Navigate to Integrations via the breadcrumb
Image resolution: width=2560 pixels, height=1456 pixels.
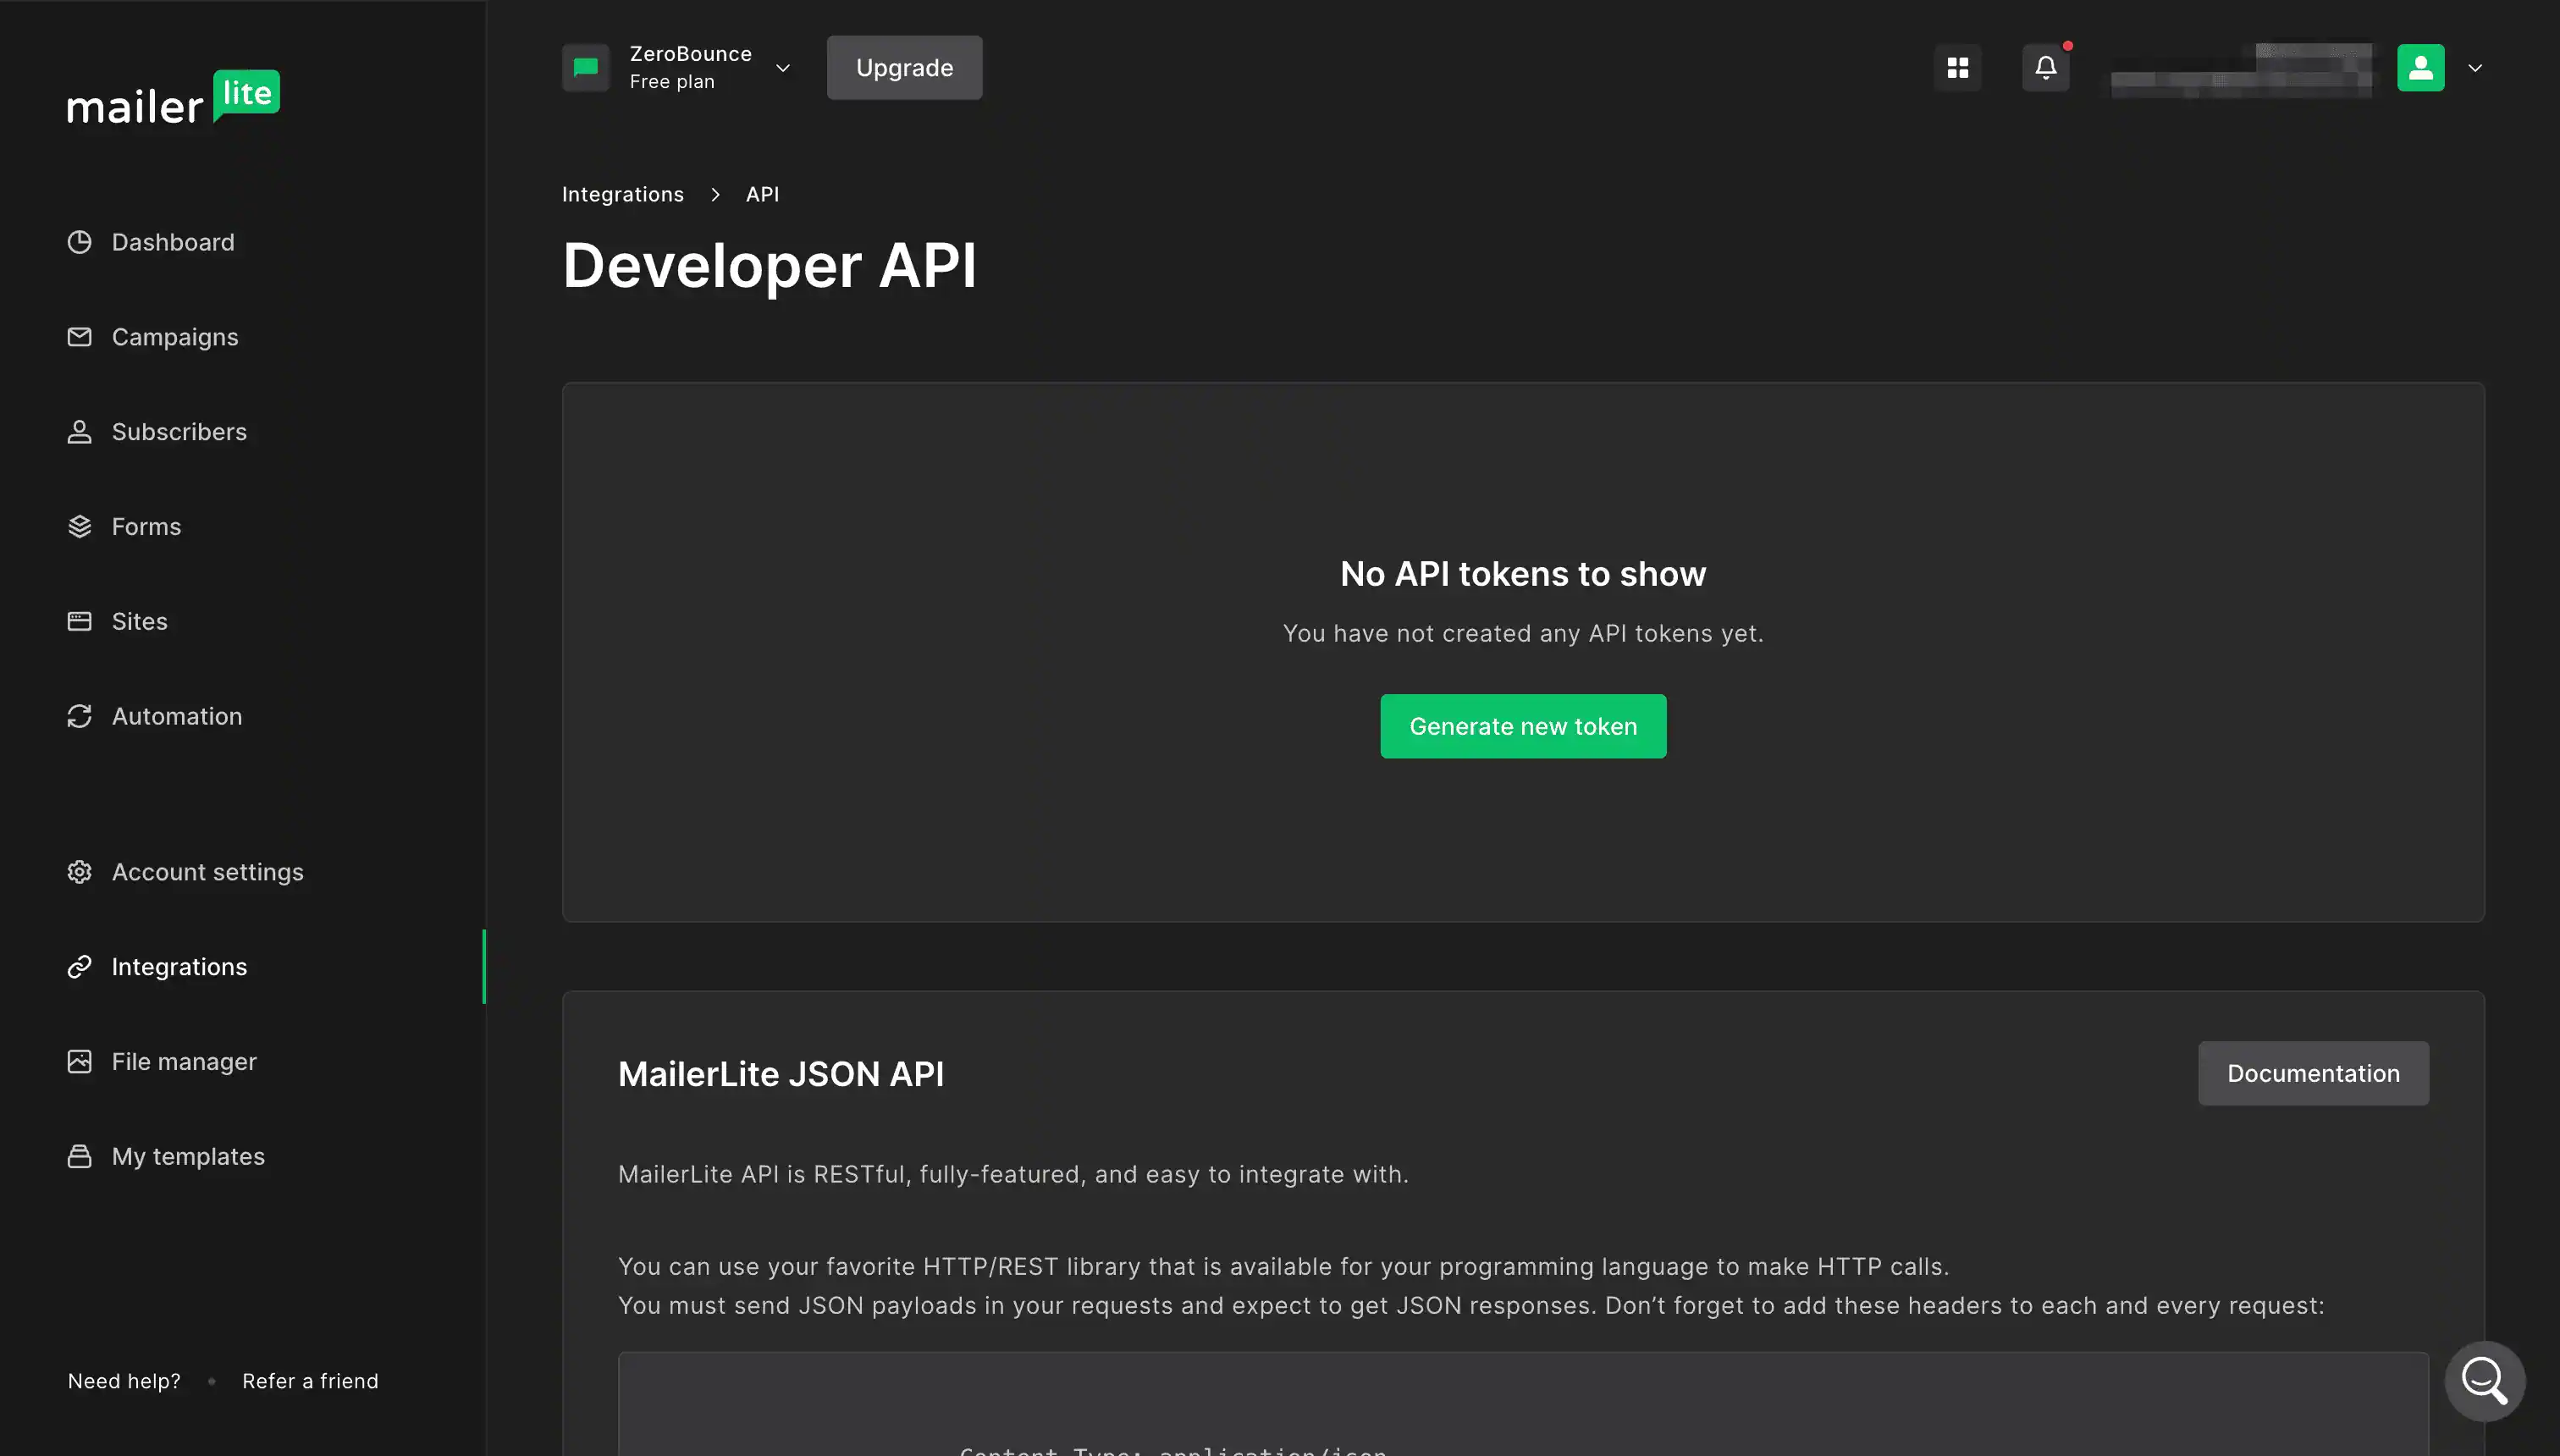(623, 194)
